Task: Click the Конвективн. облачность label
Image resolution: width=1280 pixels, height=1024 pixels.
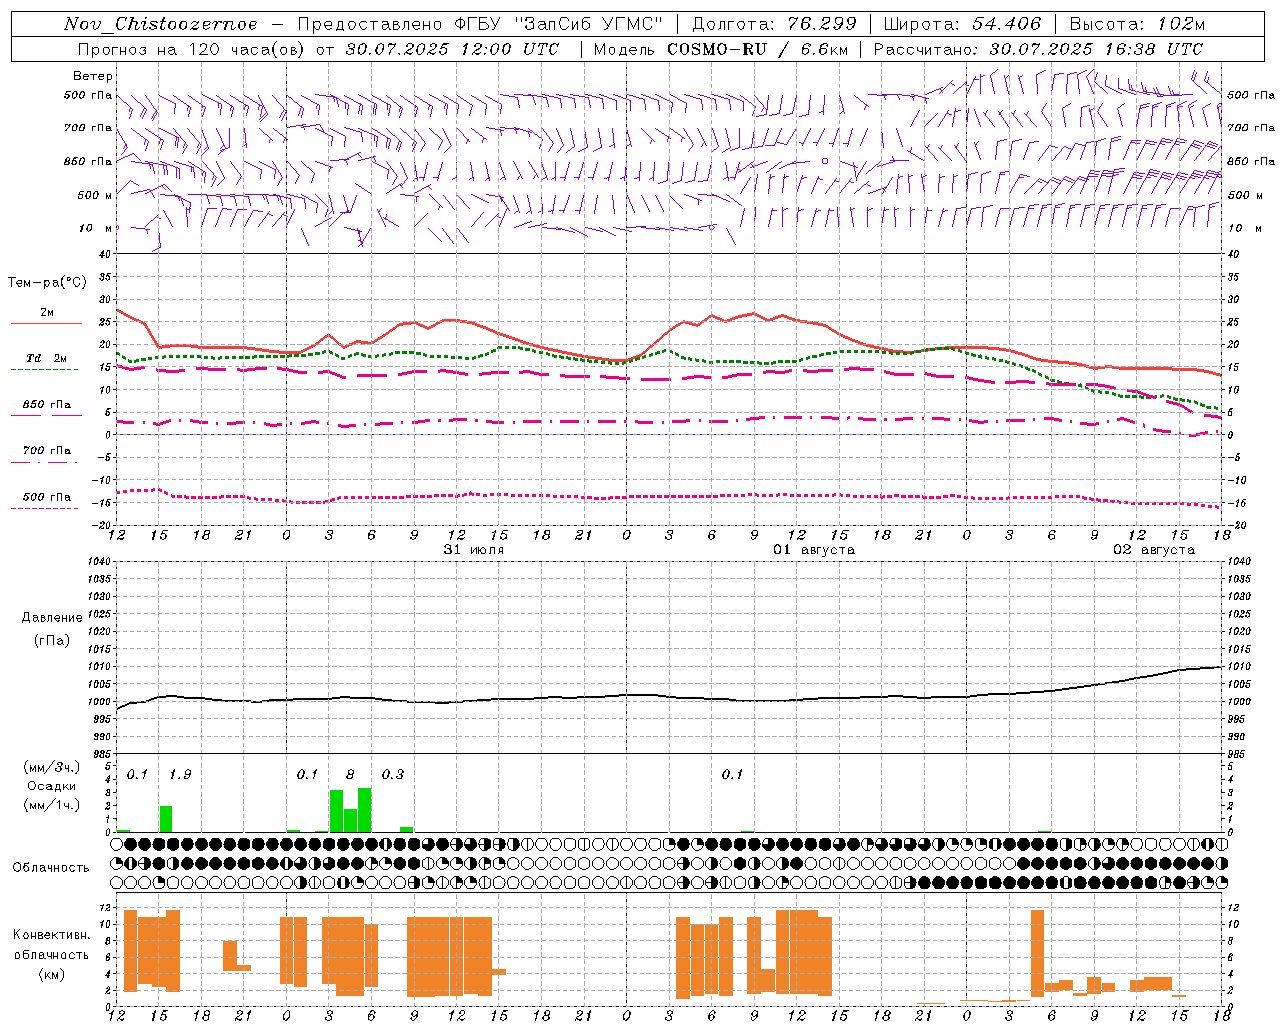Action: click(51, 945)
